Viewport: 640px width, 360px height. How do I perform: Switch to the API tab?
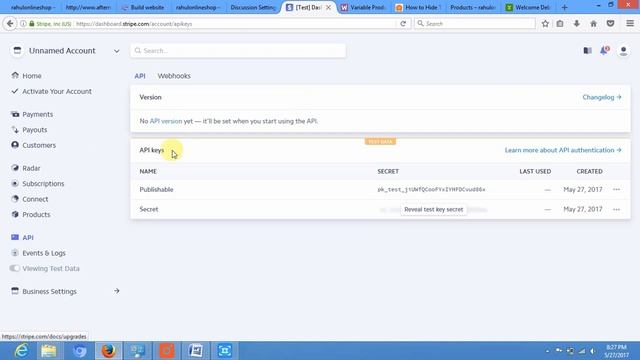pyautogui.click(x=140, y=76)
